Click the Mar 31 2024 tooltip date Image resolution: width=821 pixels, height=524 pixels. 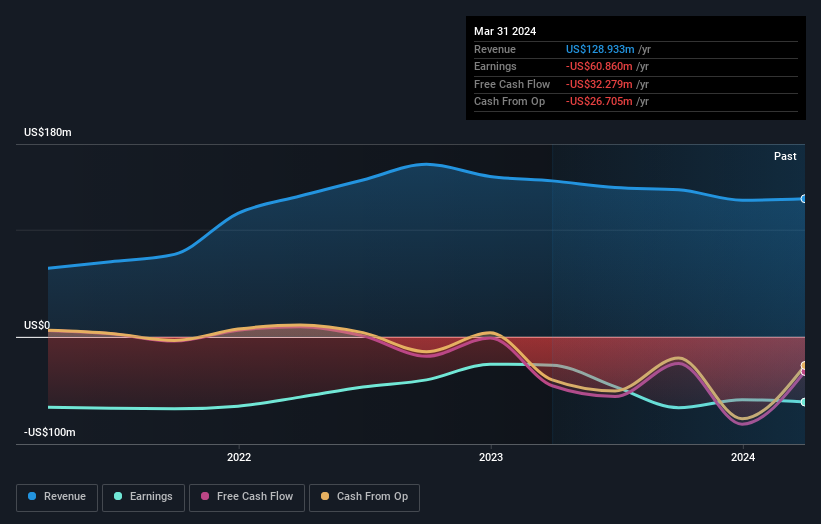click(x=505, y=31)
